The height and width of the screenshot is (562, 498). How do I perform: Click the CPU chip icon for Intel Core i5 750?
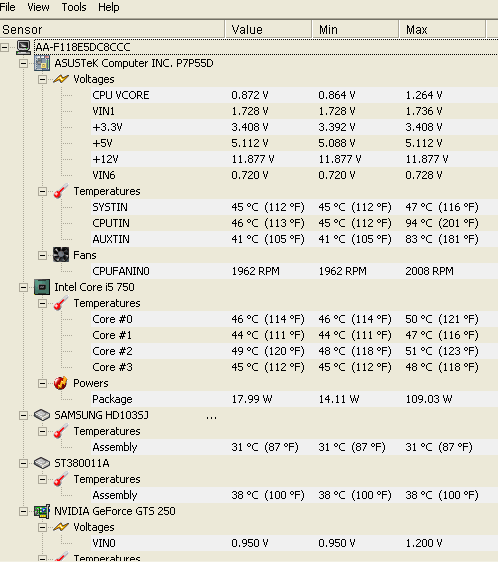tap(42, 287)
